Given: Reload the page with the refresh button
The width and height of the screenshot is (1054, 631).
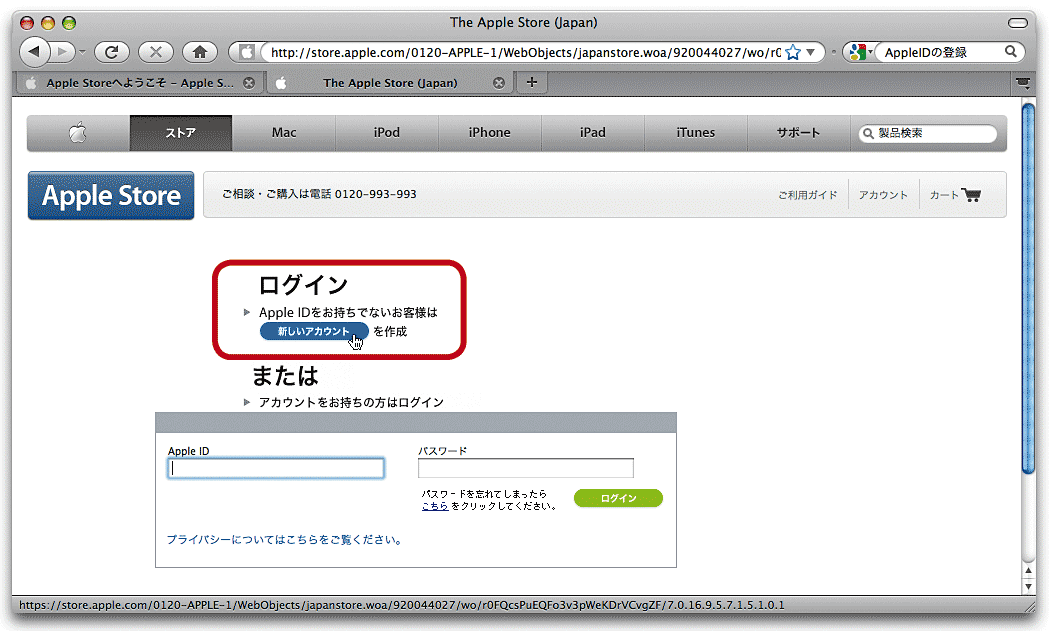Looking at the screenshot, I should pos(112,52).
